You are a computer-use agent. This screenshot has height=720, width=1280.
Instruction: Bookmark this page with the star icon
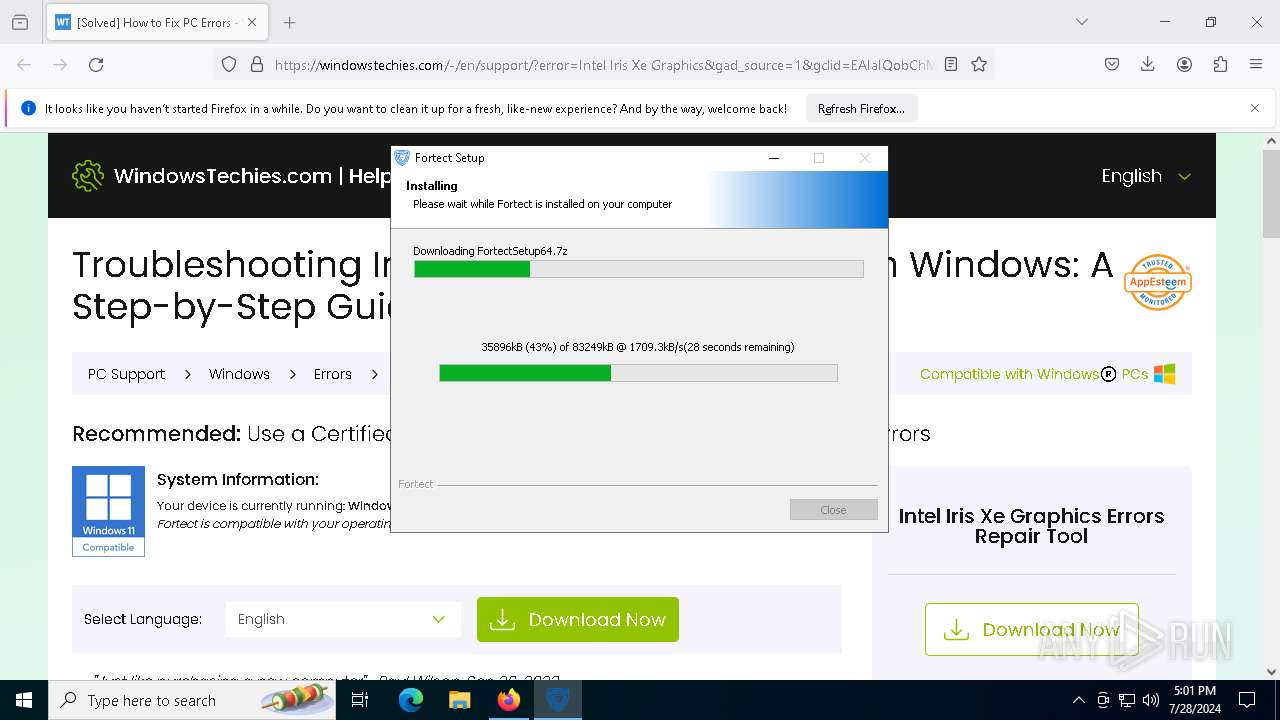[x=979, y=64]
